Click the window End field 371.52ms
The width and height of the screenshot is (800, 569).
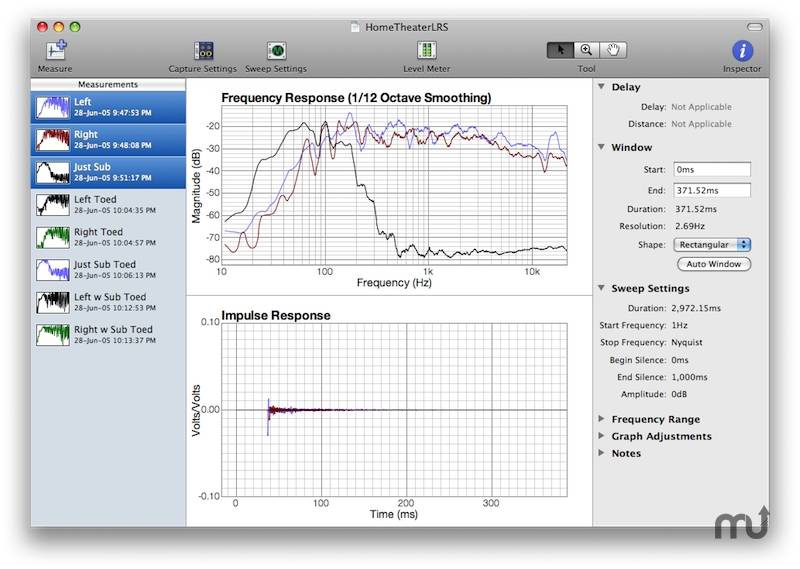pos(712,190)
